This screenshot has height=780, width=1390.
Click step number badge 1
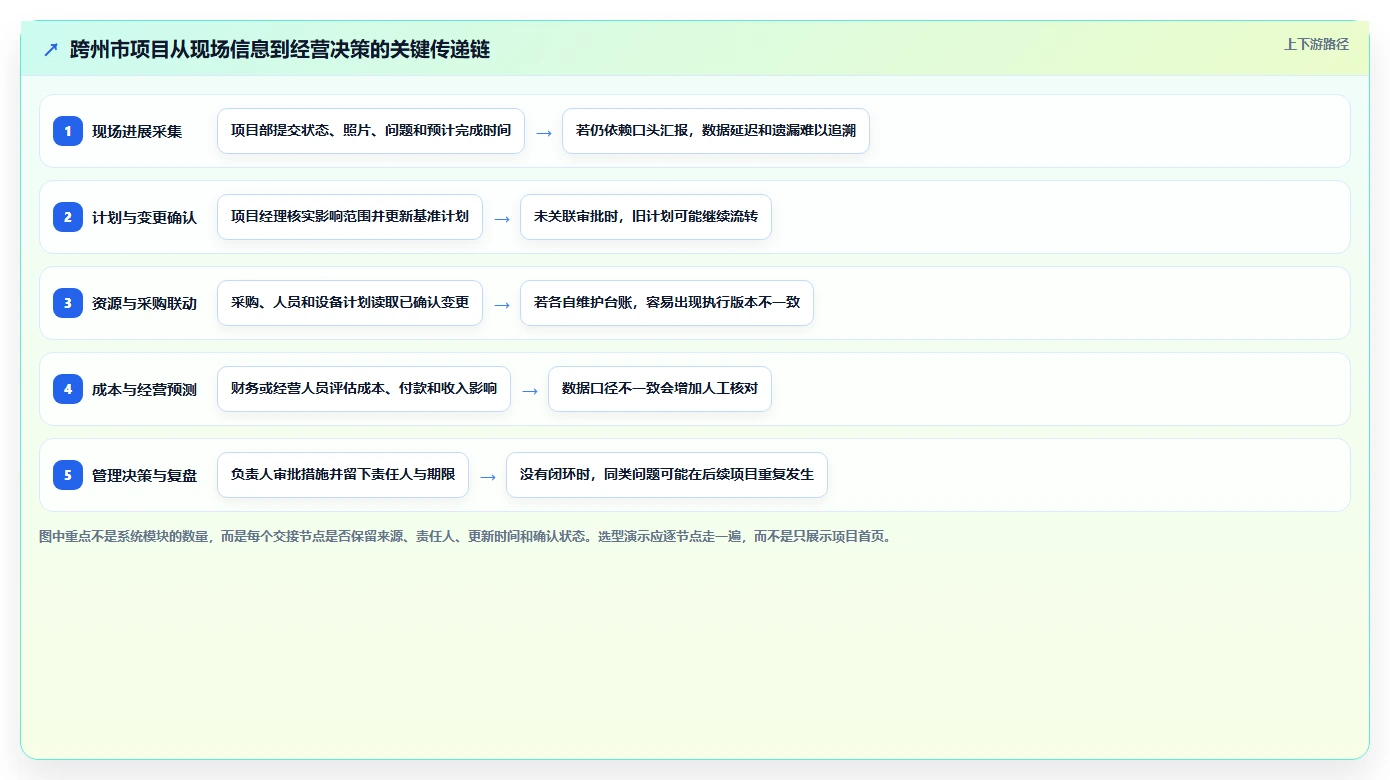click(68, 131)
